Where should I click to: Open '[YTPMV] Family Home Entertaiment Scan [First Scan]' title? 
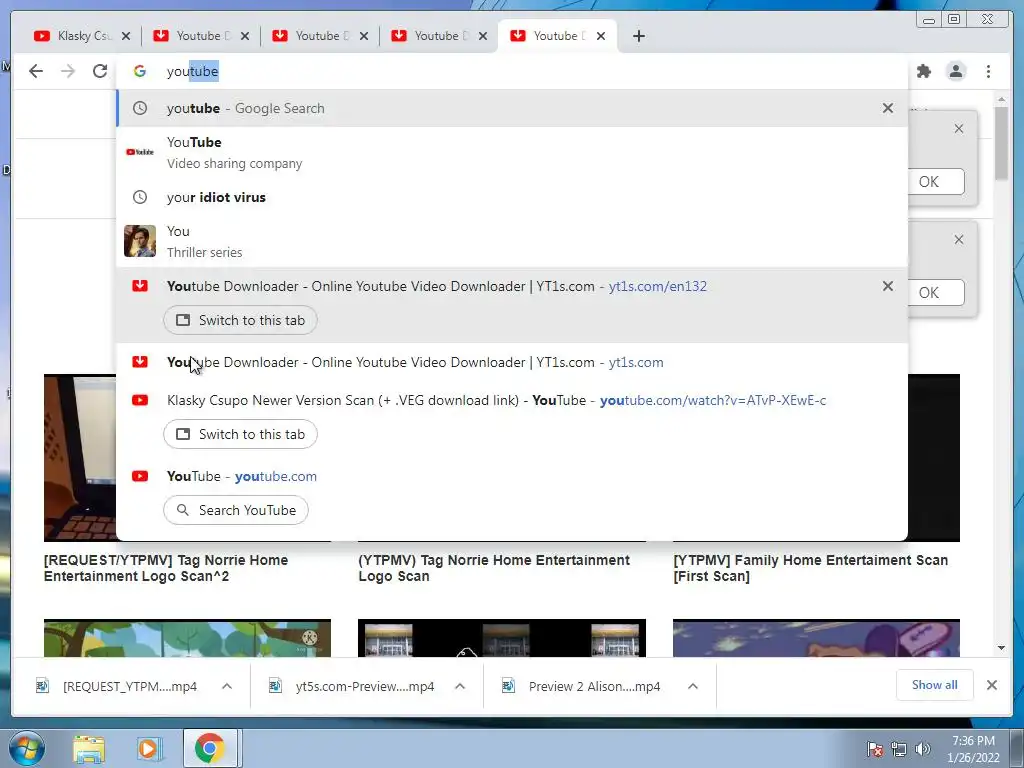[810, 568]
